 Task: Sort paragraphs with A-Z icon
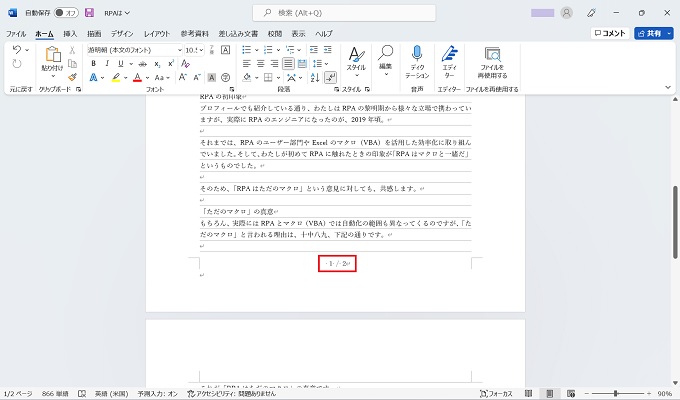coord(315,77)
